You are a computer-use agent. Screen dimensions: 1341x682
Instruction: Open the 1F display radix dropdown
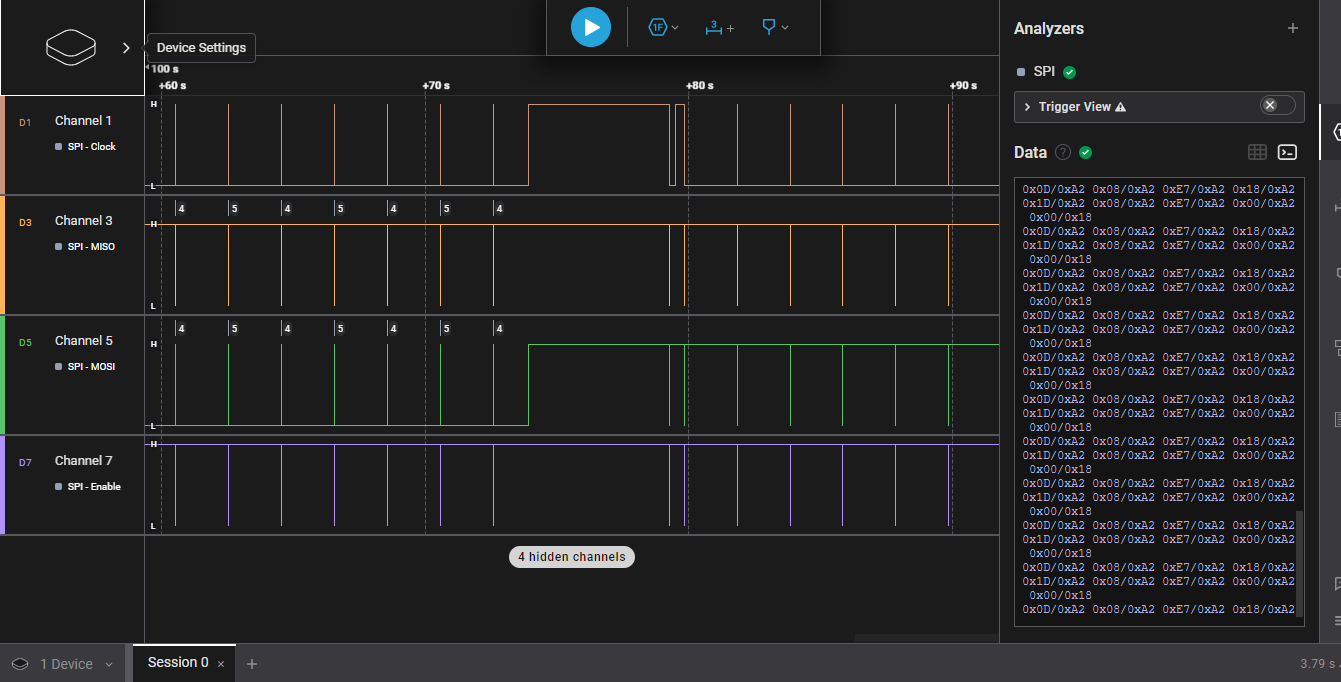664,27
